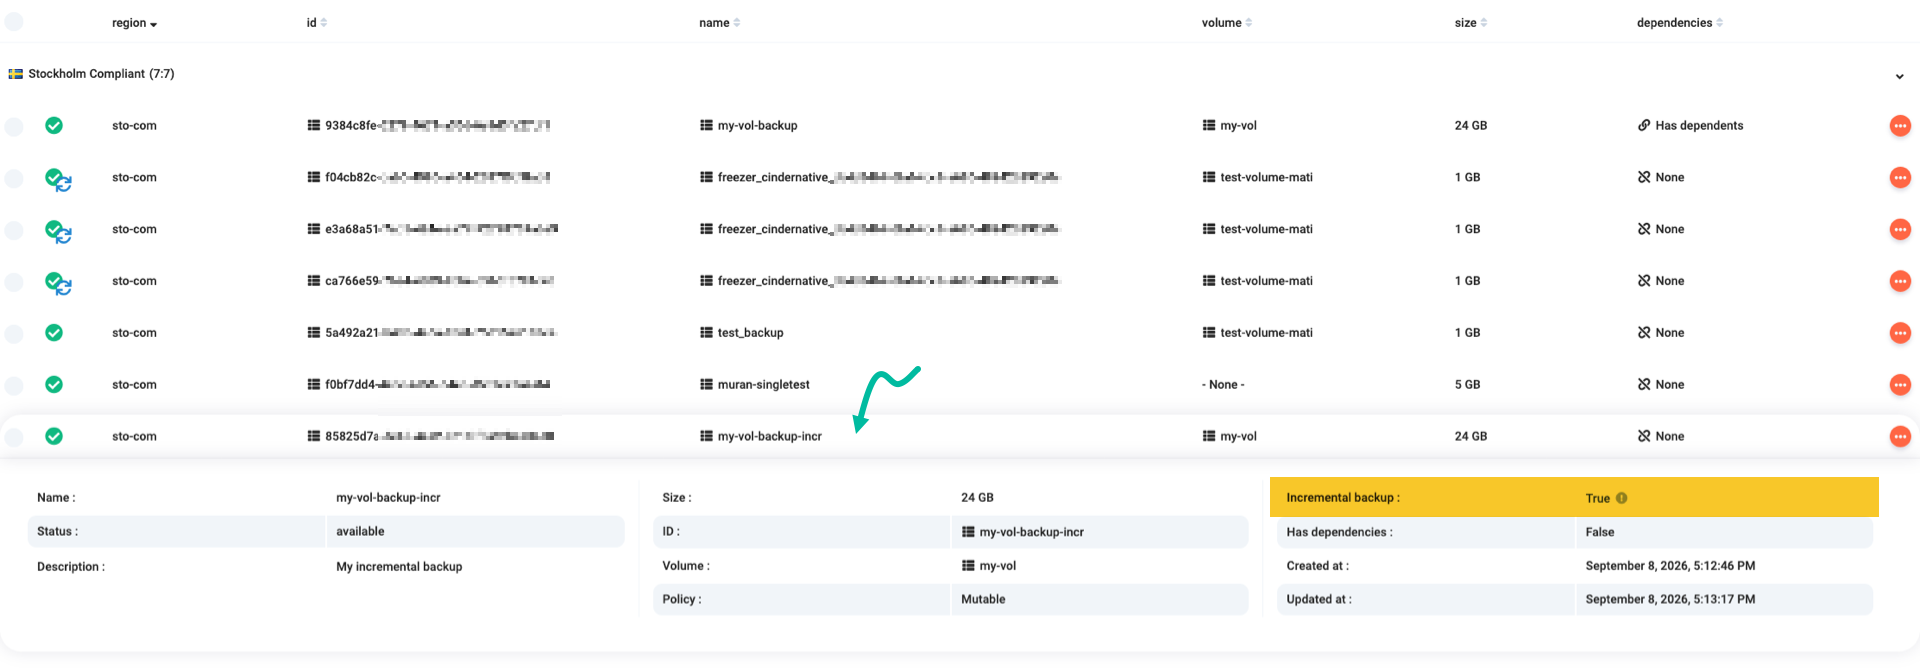
Task: Select checkbox for f0bf7dd4 muran-singletest row
Action: 14,386
